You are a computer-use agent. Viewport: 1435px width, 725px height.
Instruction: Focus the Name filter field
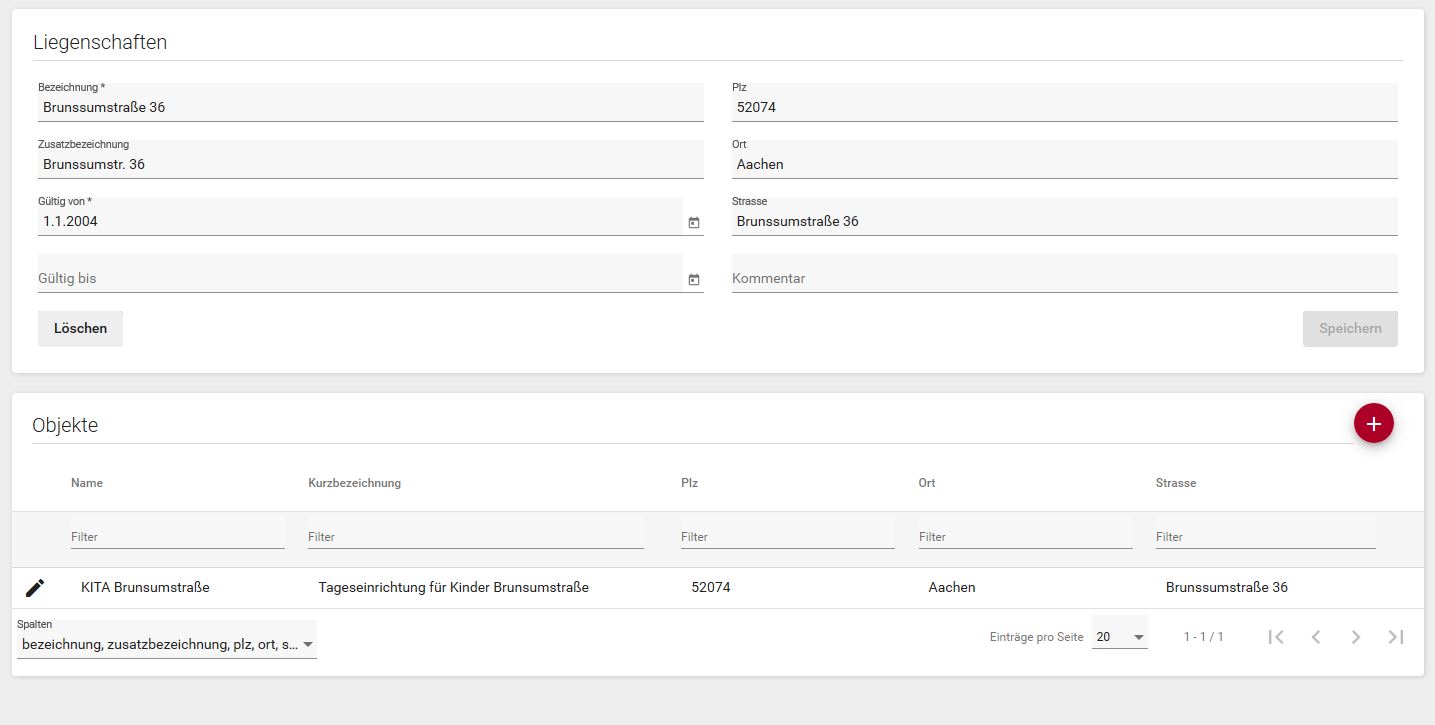point(177,537)
